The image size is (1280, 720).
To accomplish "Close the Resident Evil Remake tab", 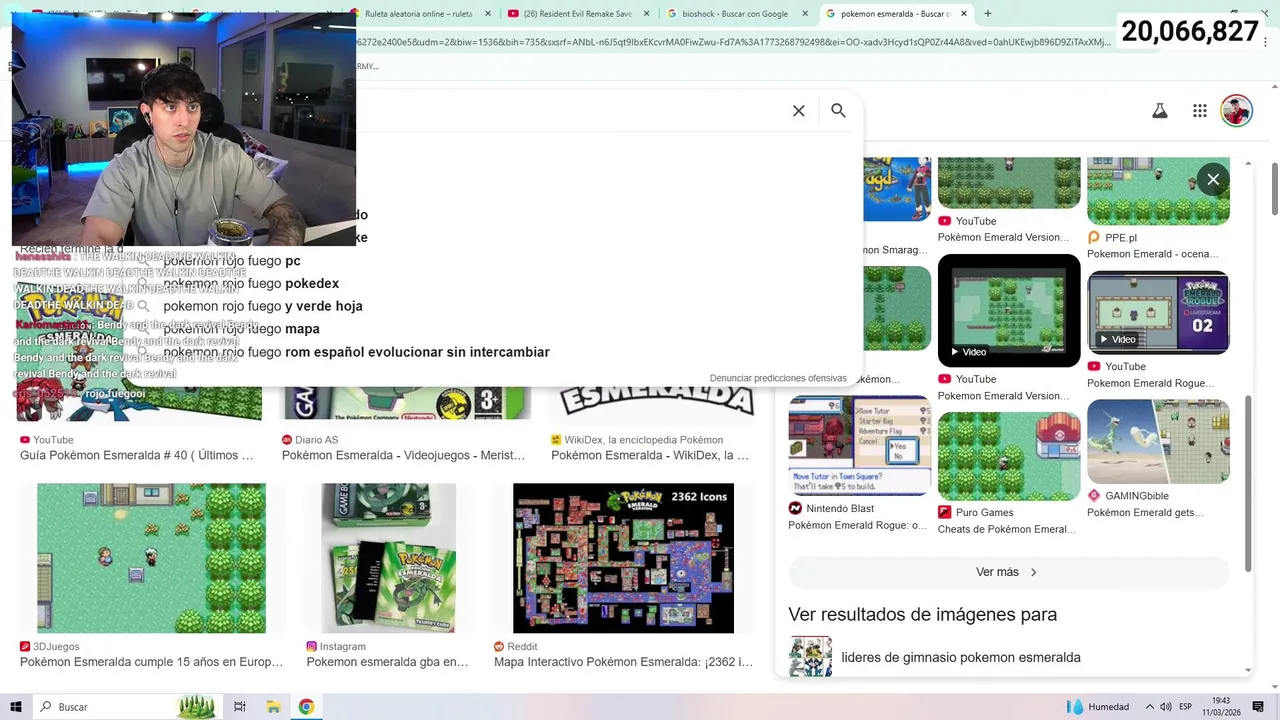I will (647, 14).
